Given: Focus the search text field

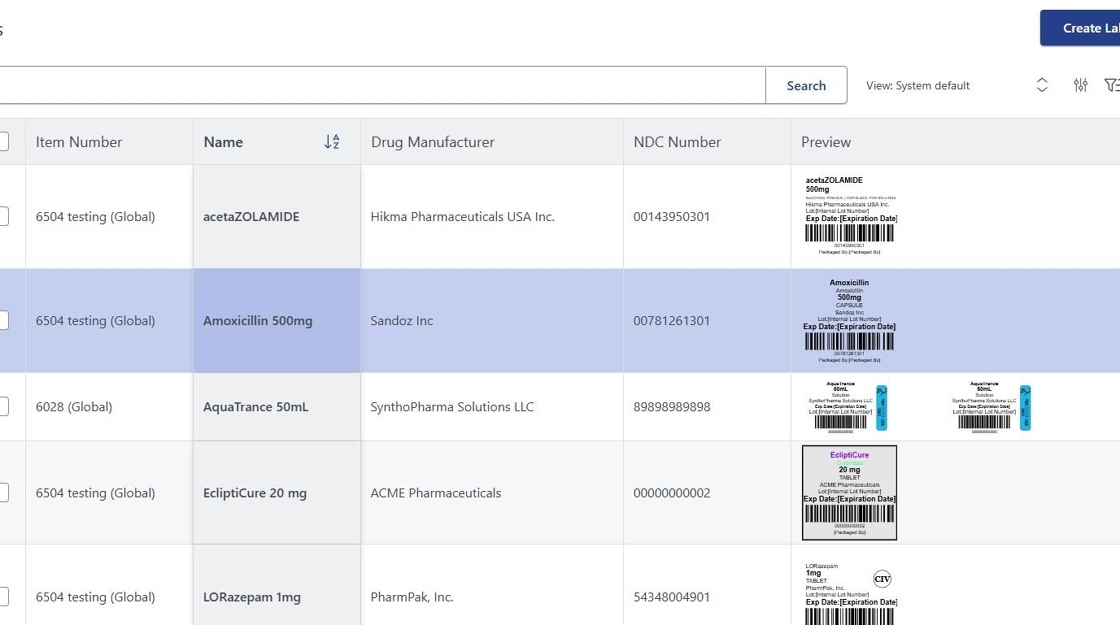Looking at the screenshot, I should pos(380,85).
